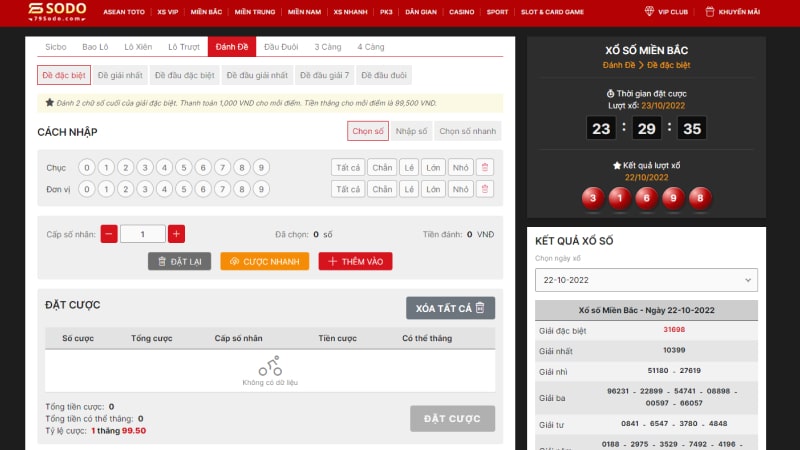The image size is (800, 450).
Task: Click the first red lottery result ball
Action: pos(593,197)
